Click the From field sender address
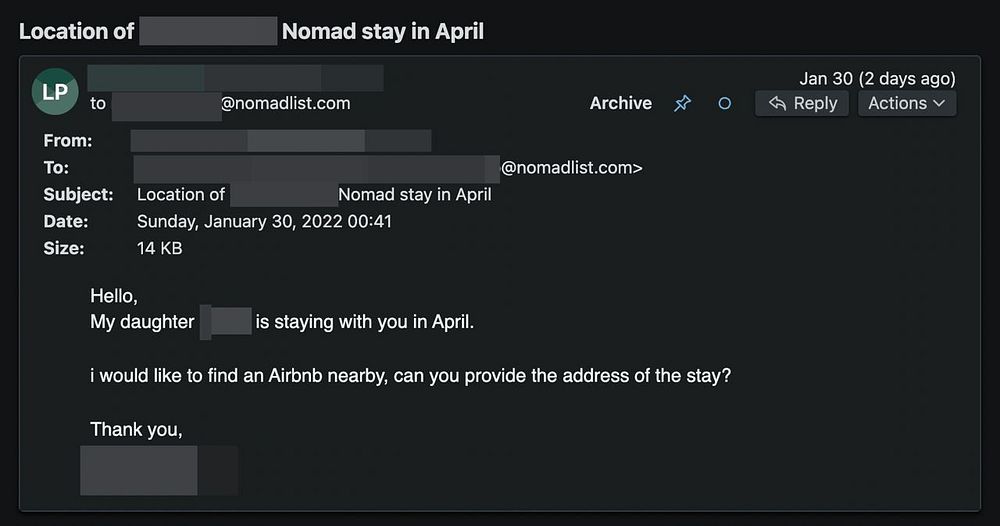 click(x=281, y=141)
